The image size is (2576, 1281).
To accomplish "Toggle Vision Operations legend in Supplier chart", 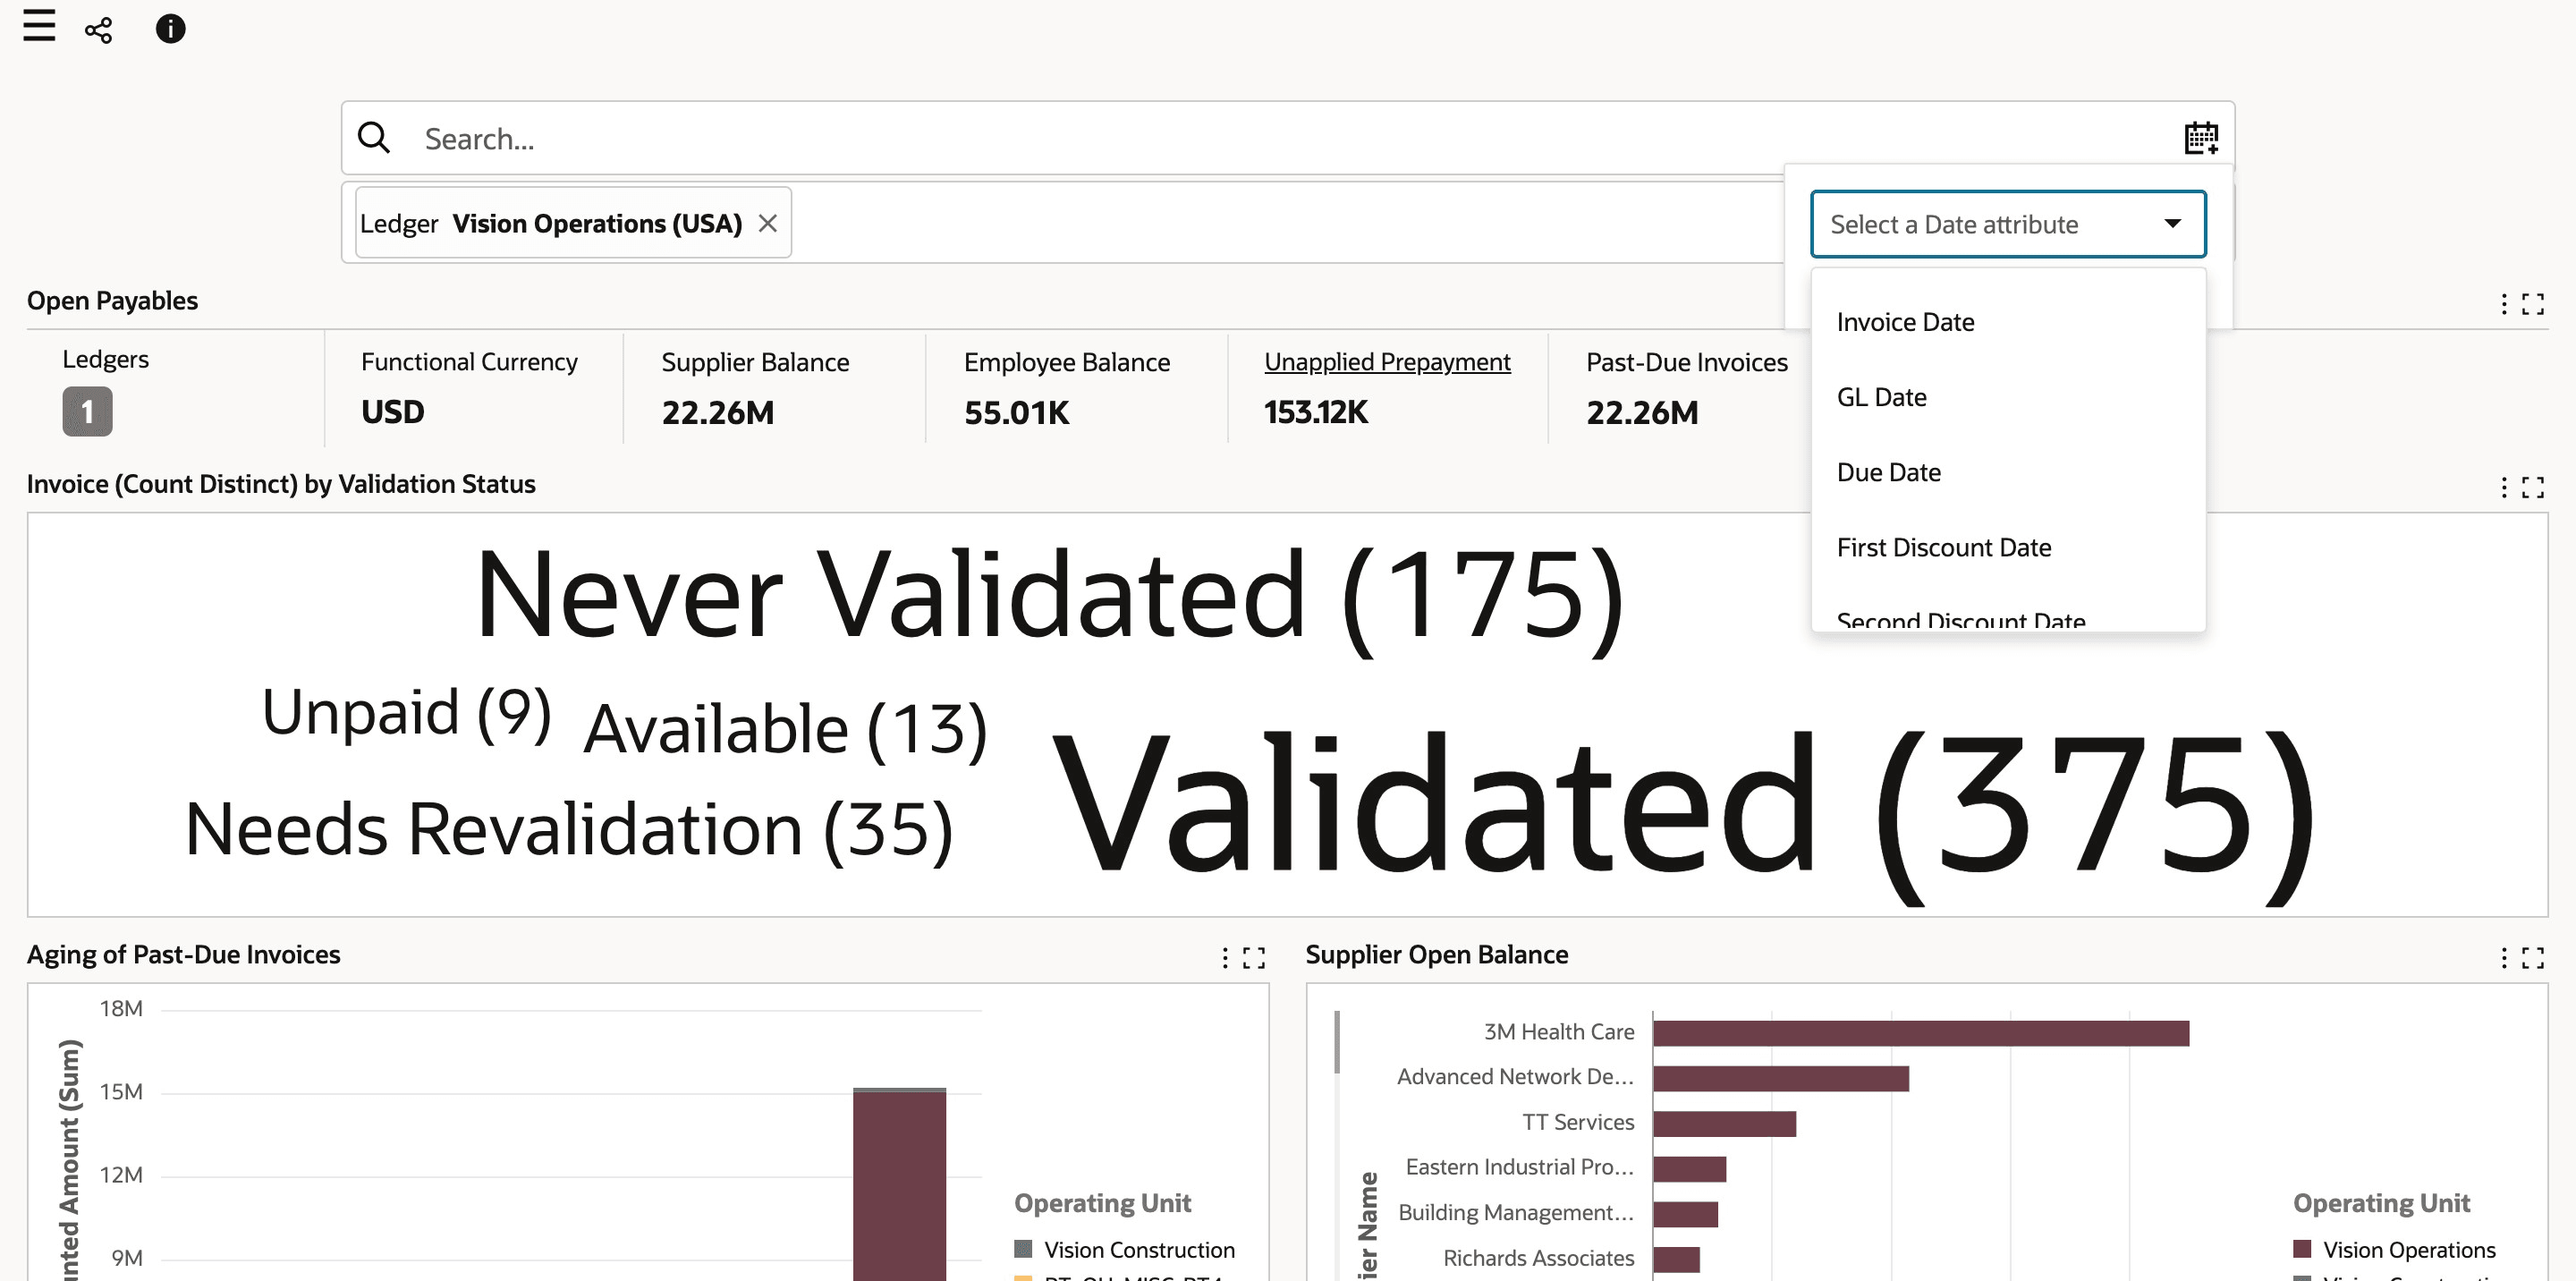I will (x=2395, y=1249).
